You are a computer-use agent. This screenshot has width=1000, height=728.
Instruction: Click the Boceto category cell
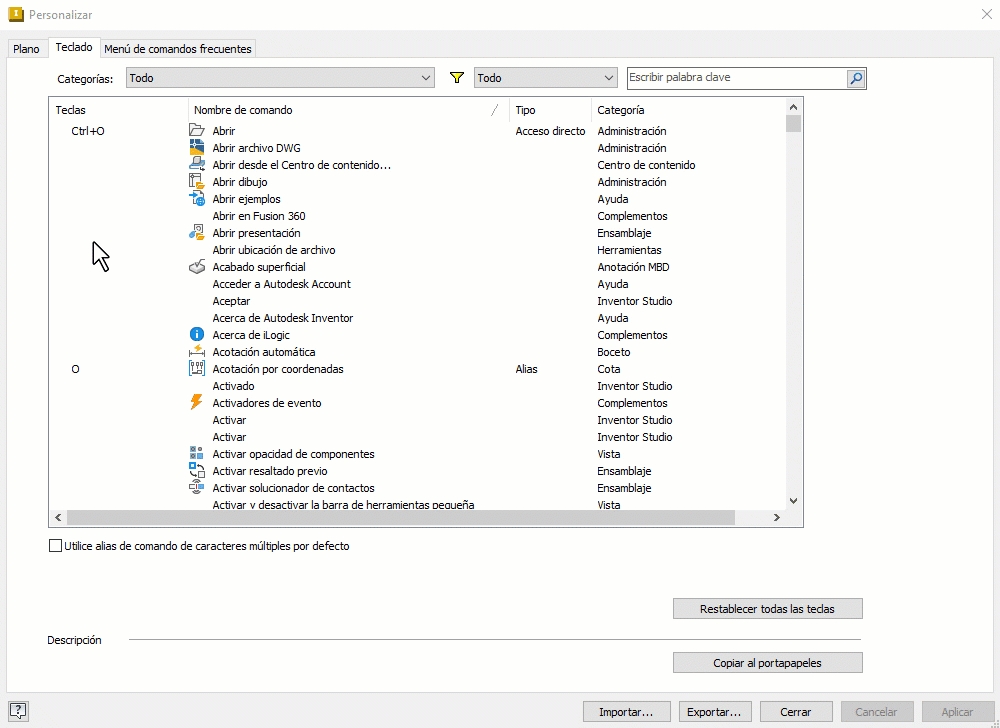pos(614,352)
